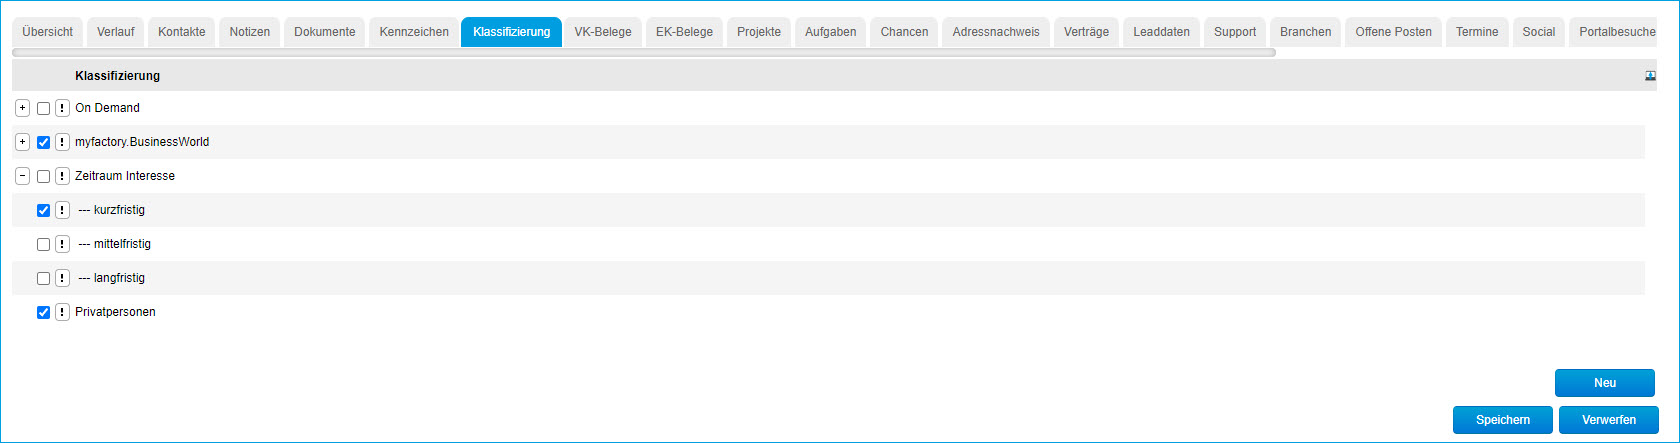Screen dimensions: 1680x443
Task: Click the exclamation icon beside mittelfristig
Action: 62,244
